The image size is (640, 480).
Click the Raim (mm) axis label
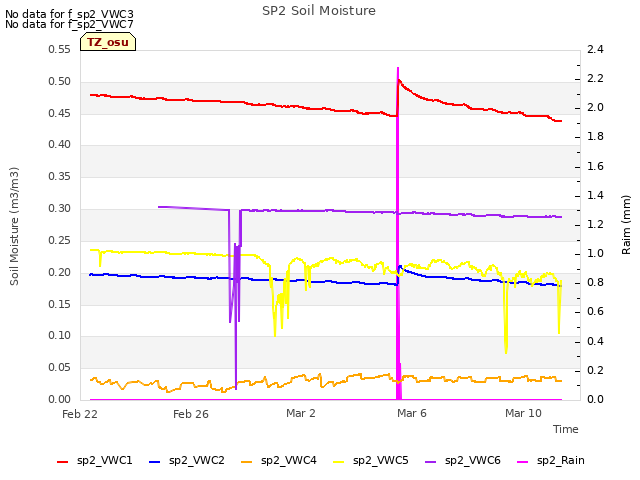pos(626,225)
